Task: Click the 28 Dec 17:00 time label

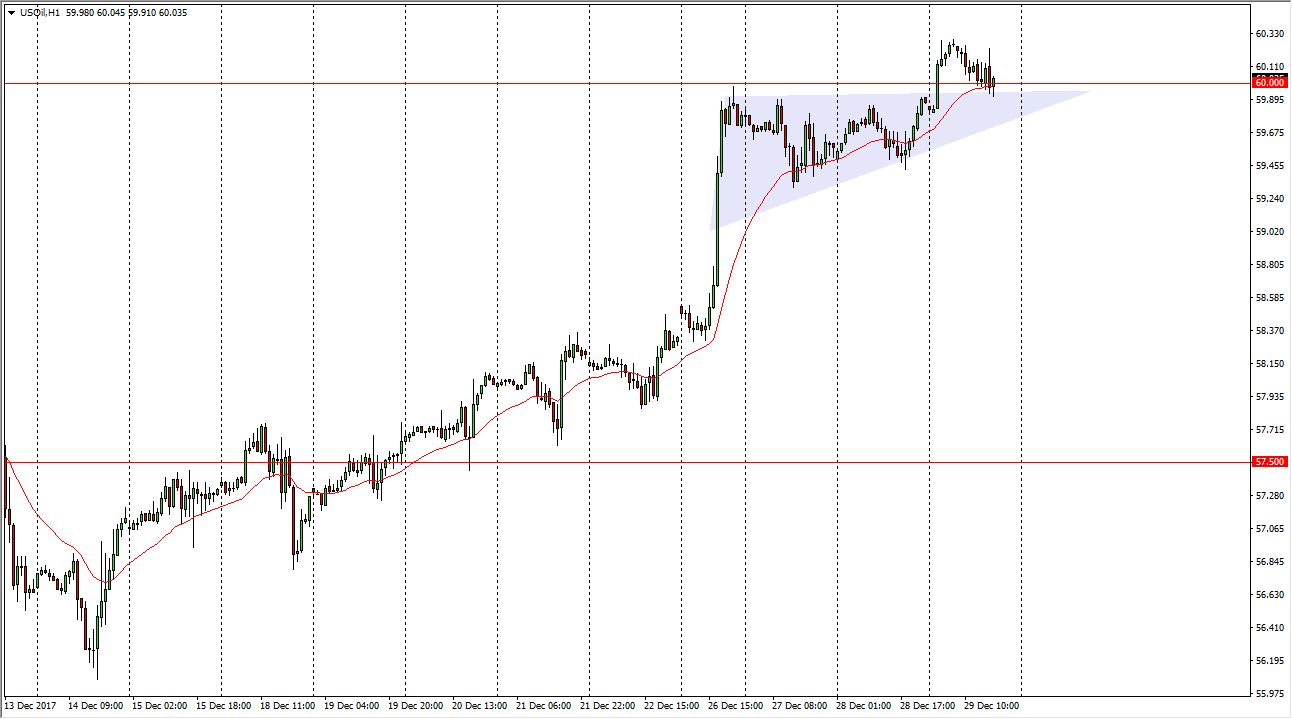Action: [930, 706]
